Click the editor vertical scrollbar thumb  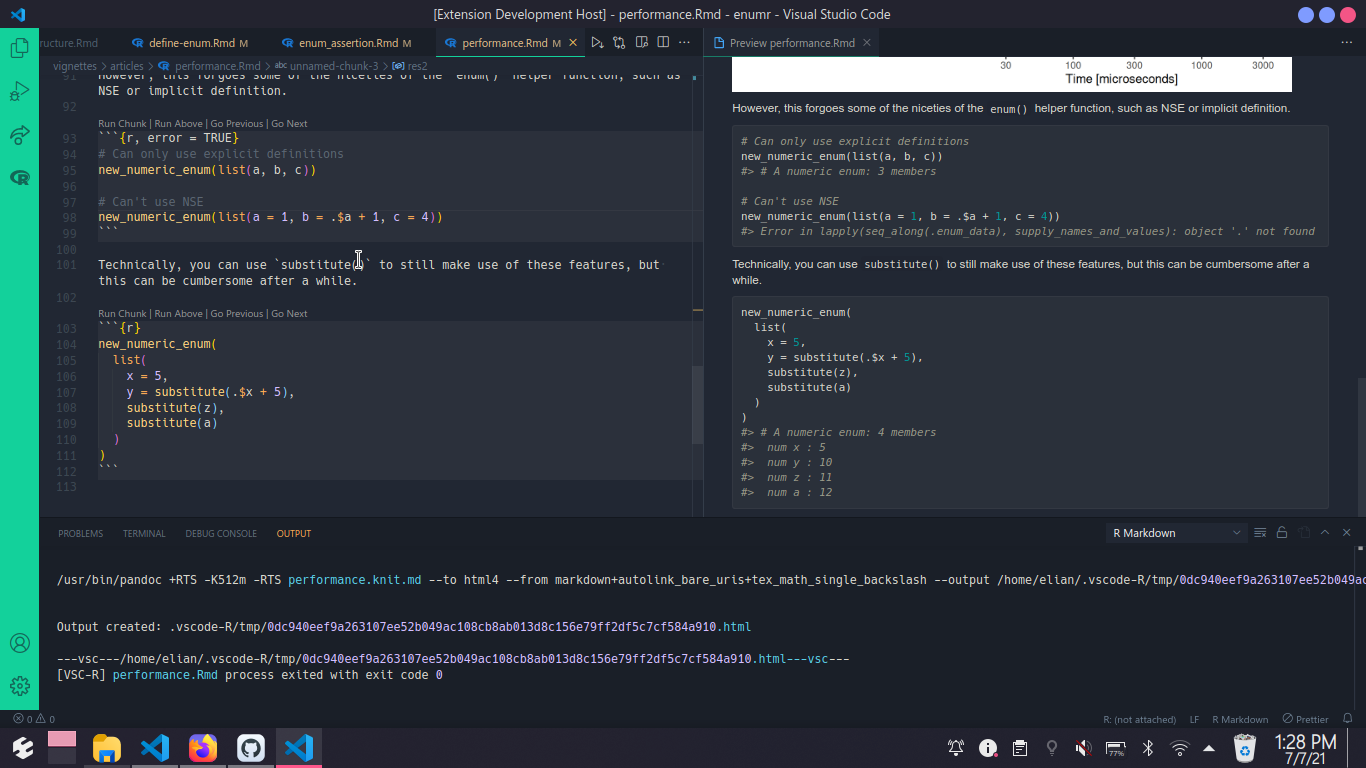click(697, 405)
